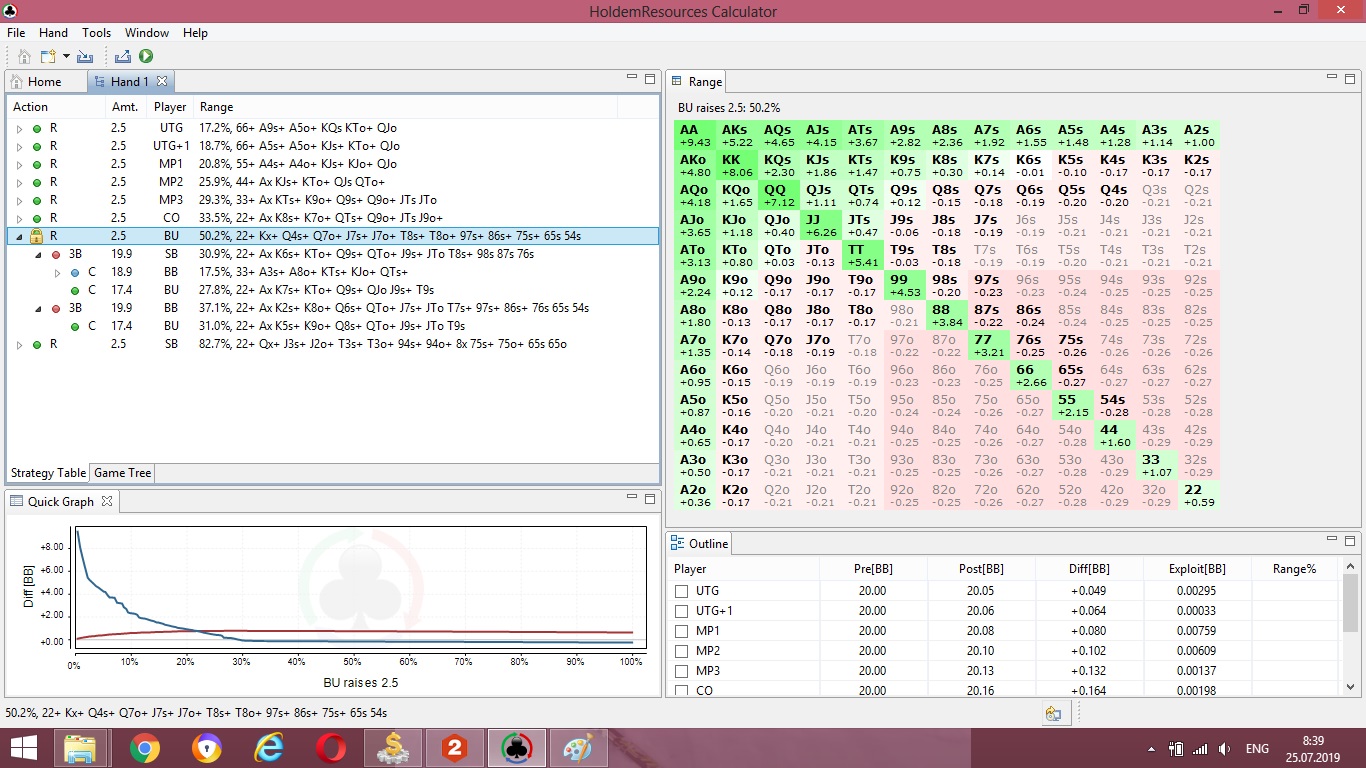Screen dimensions: 1366x768
Task: Click red dot on SB 3B row
Action: [56, 255]
